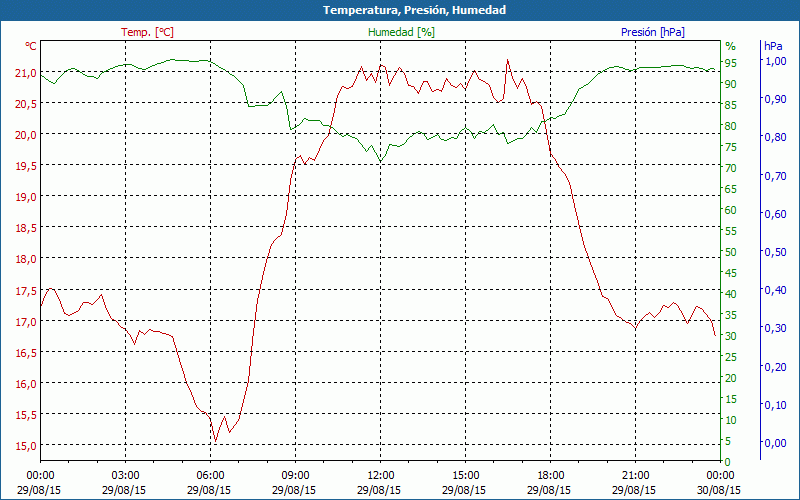This screenshot has height=500, width=800.
Task: Click the '18:00' time axis label
Action: tap(551, 476)
